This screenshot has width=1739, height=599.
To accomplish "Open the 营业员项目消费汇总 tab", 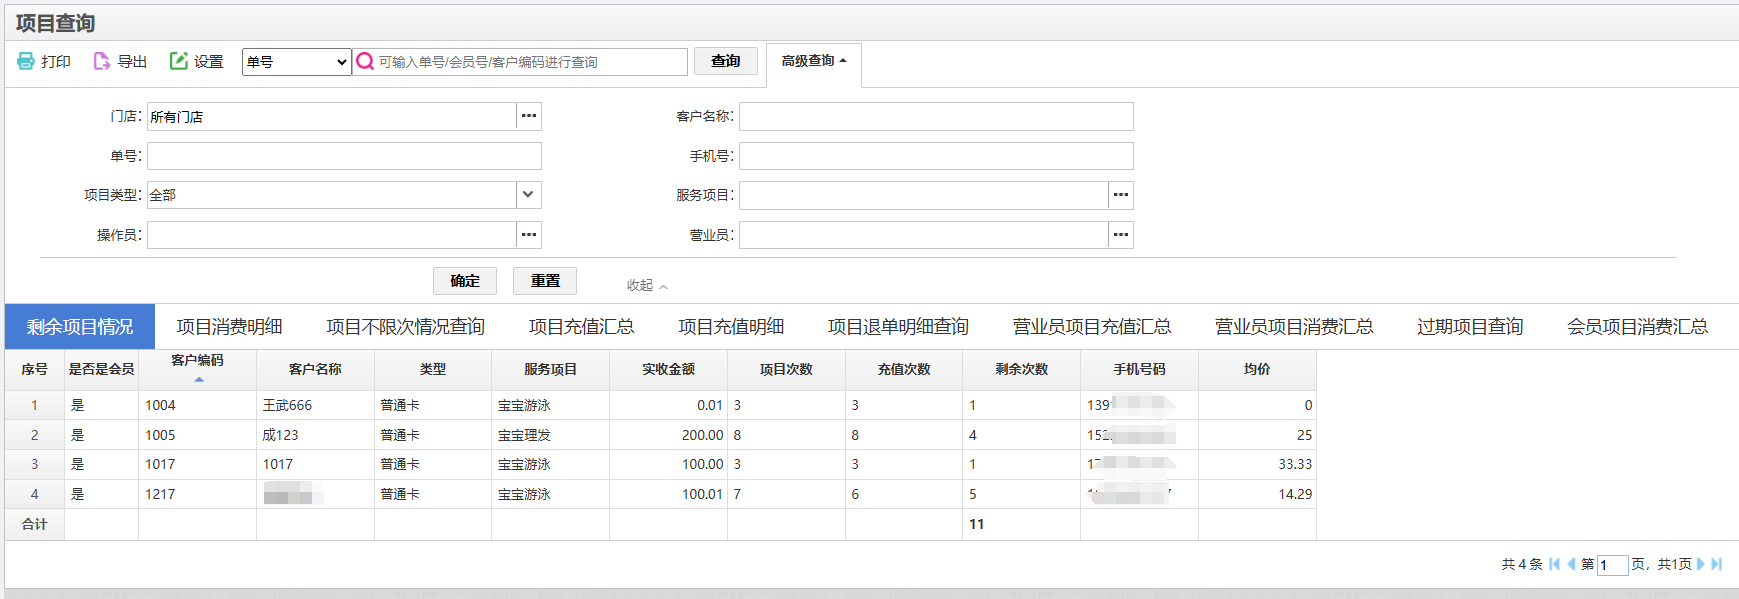I will [1293, 327].
